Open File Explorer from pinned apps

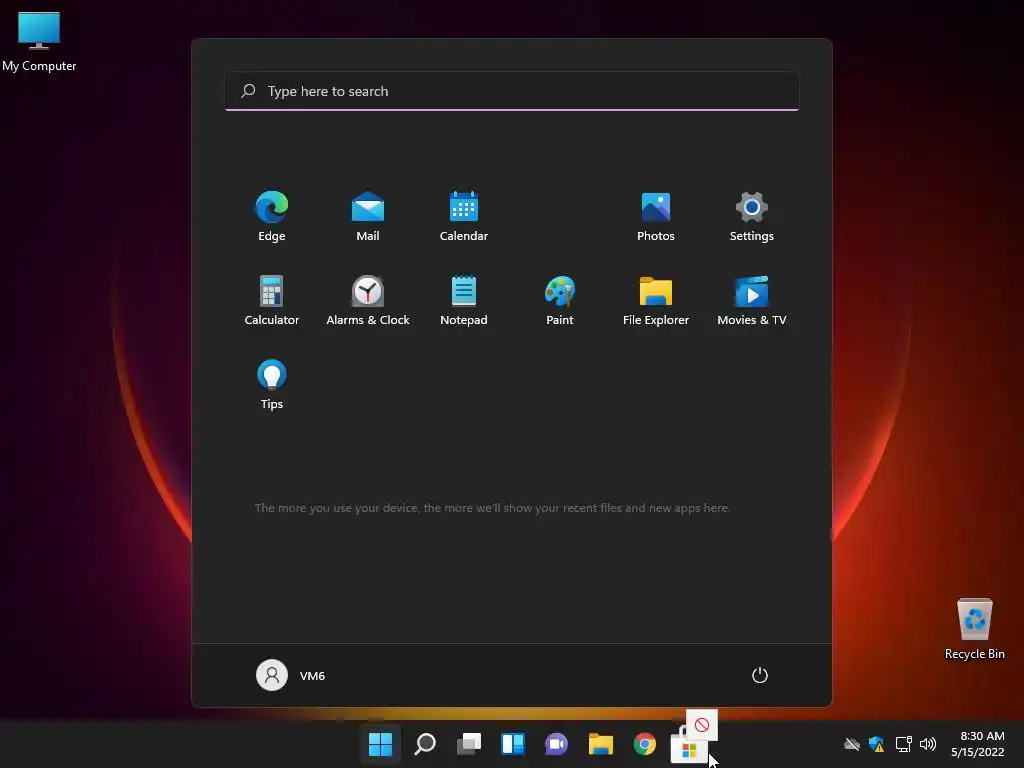tap(656, 301)
